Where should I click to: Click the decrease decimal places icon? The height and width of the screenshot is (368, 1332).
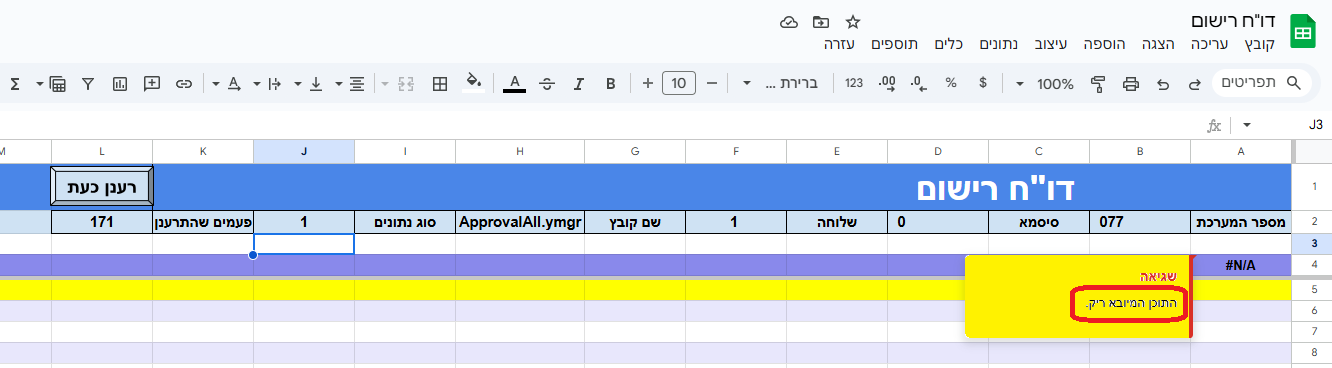tap(919, 83)
